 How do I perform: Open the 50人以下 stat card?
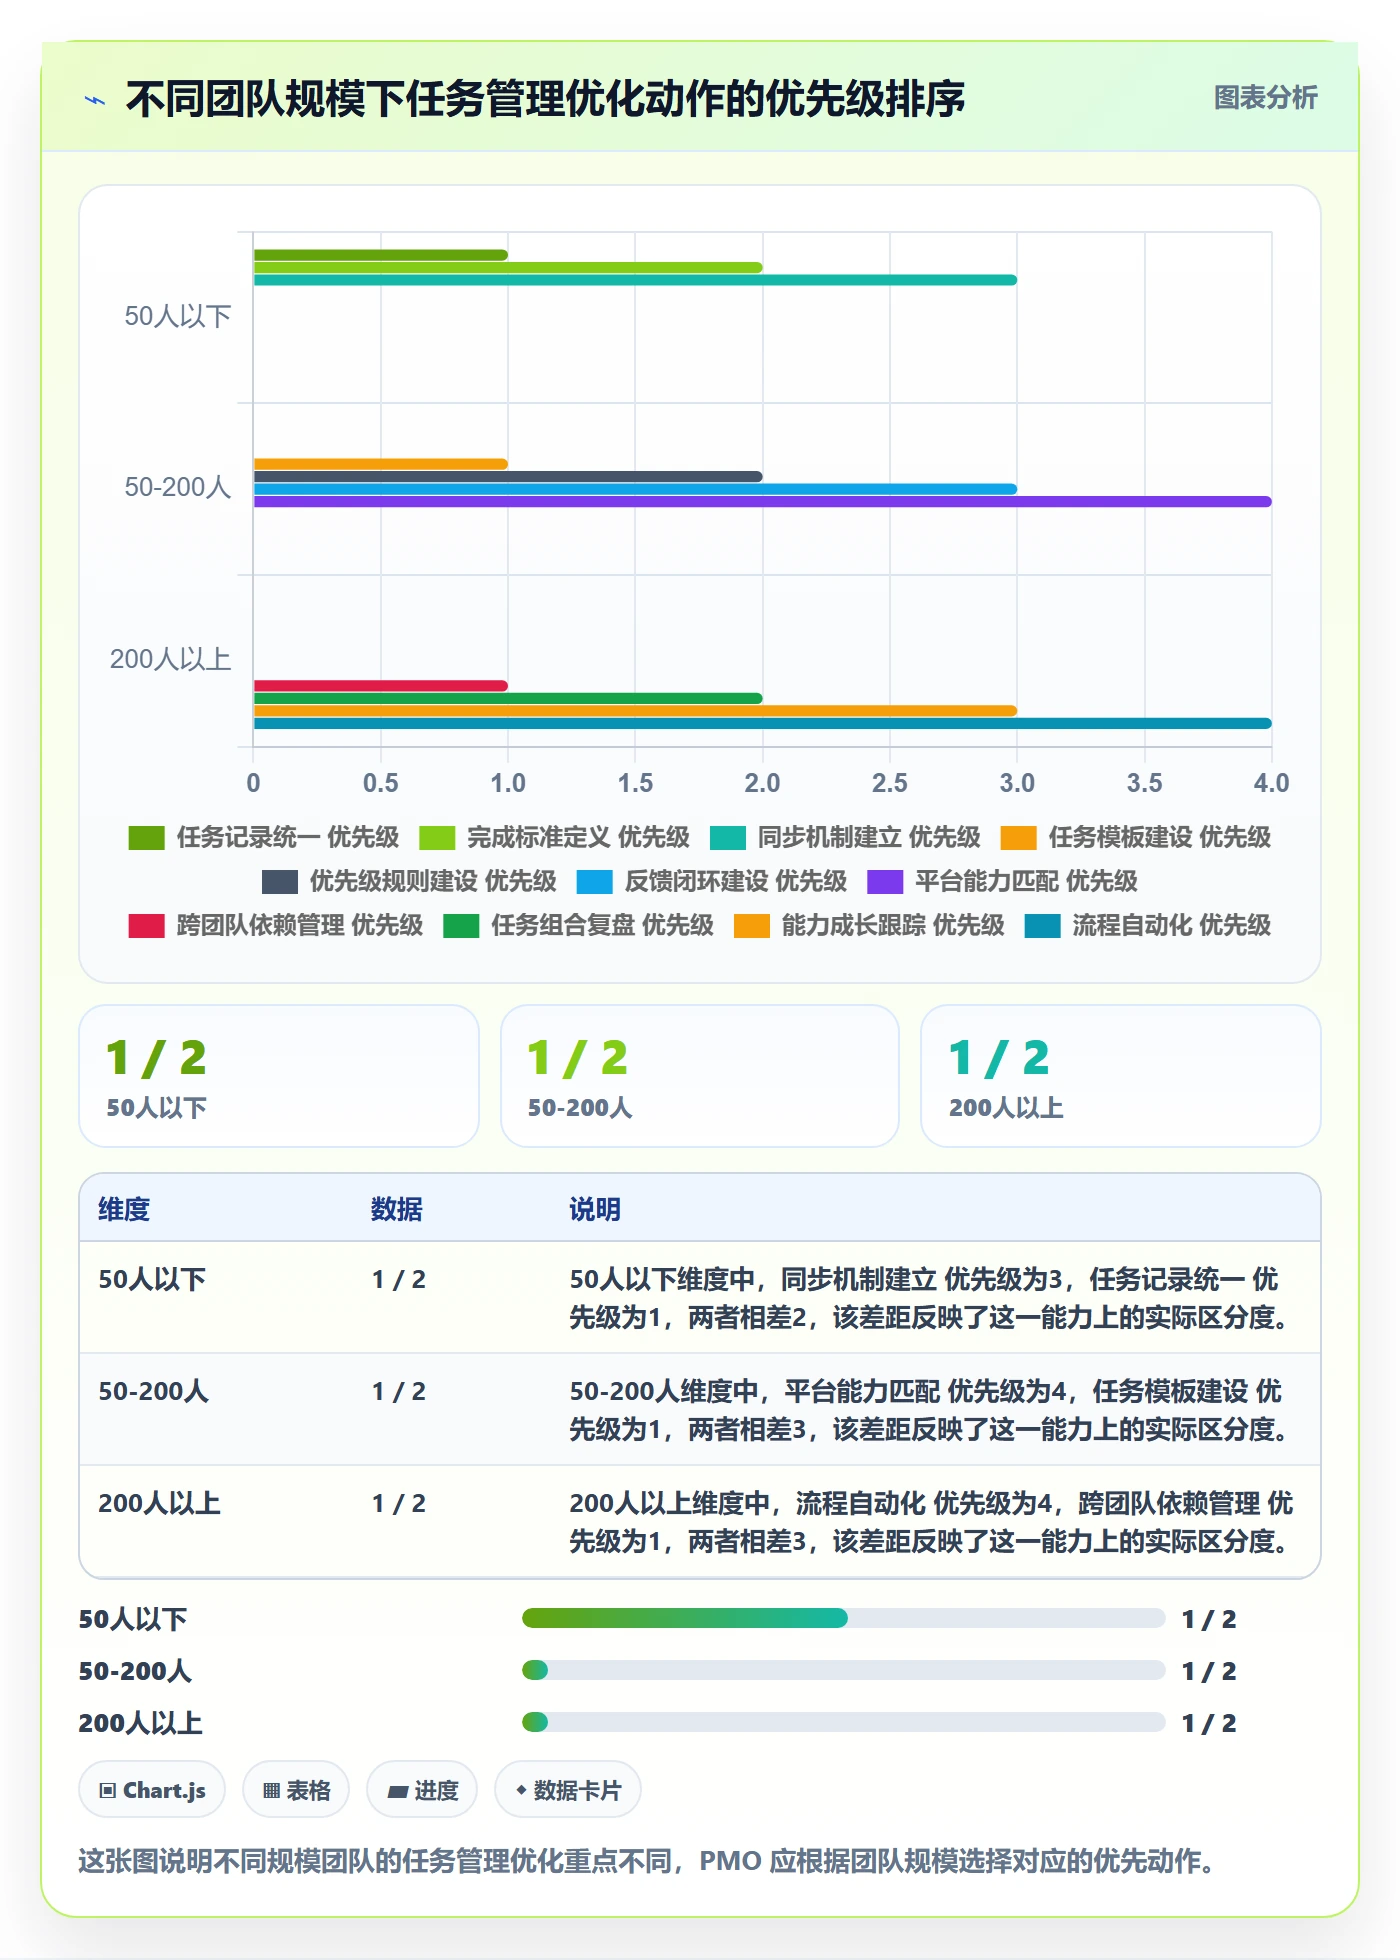click(x=279, y=1076)
